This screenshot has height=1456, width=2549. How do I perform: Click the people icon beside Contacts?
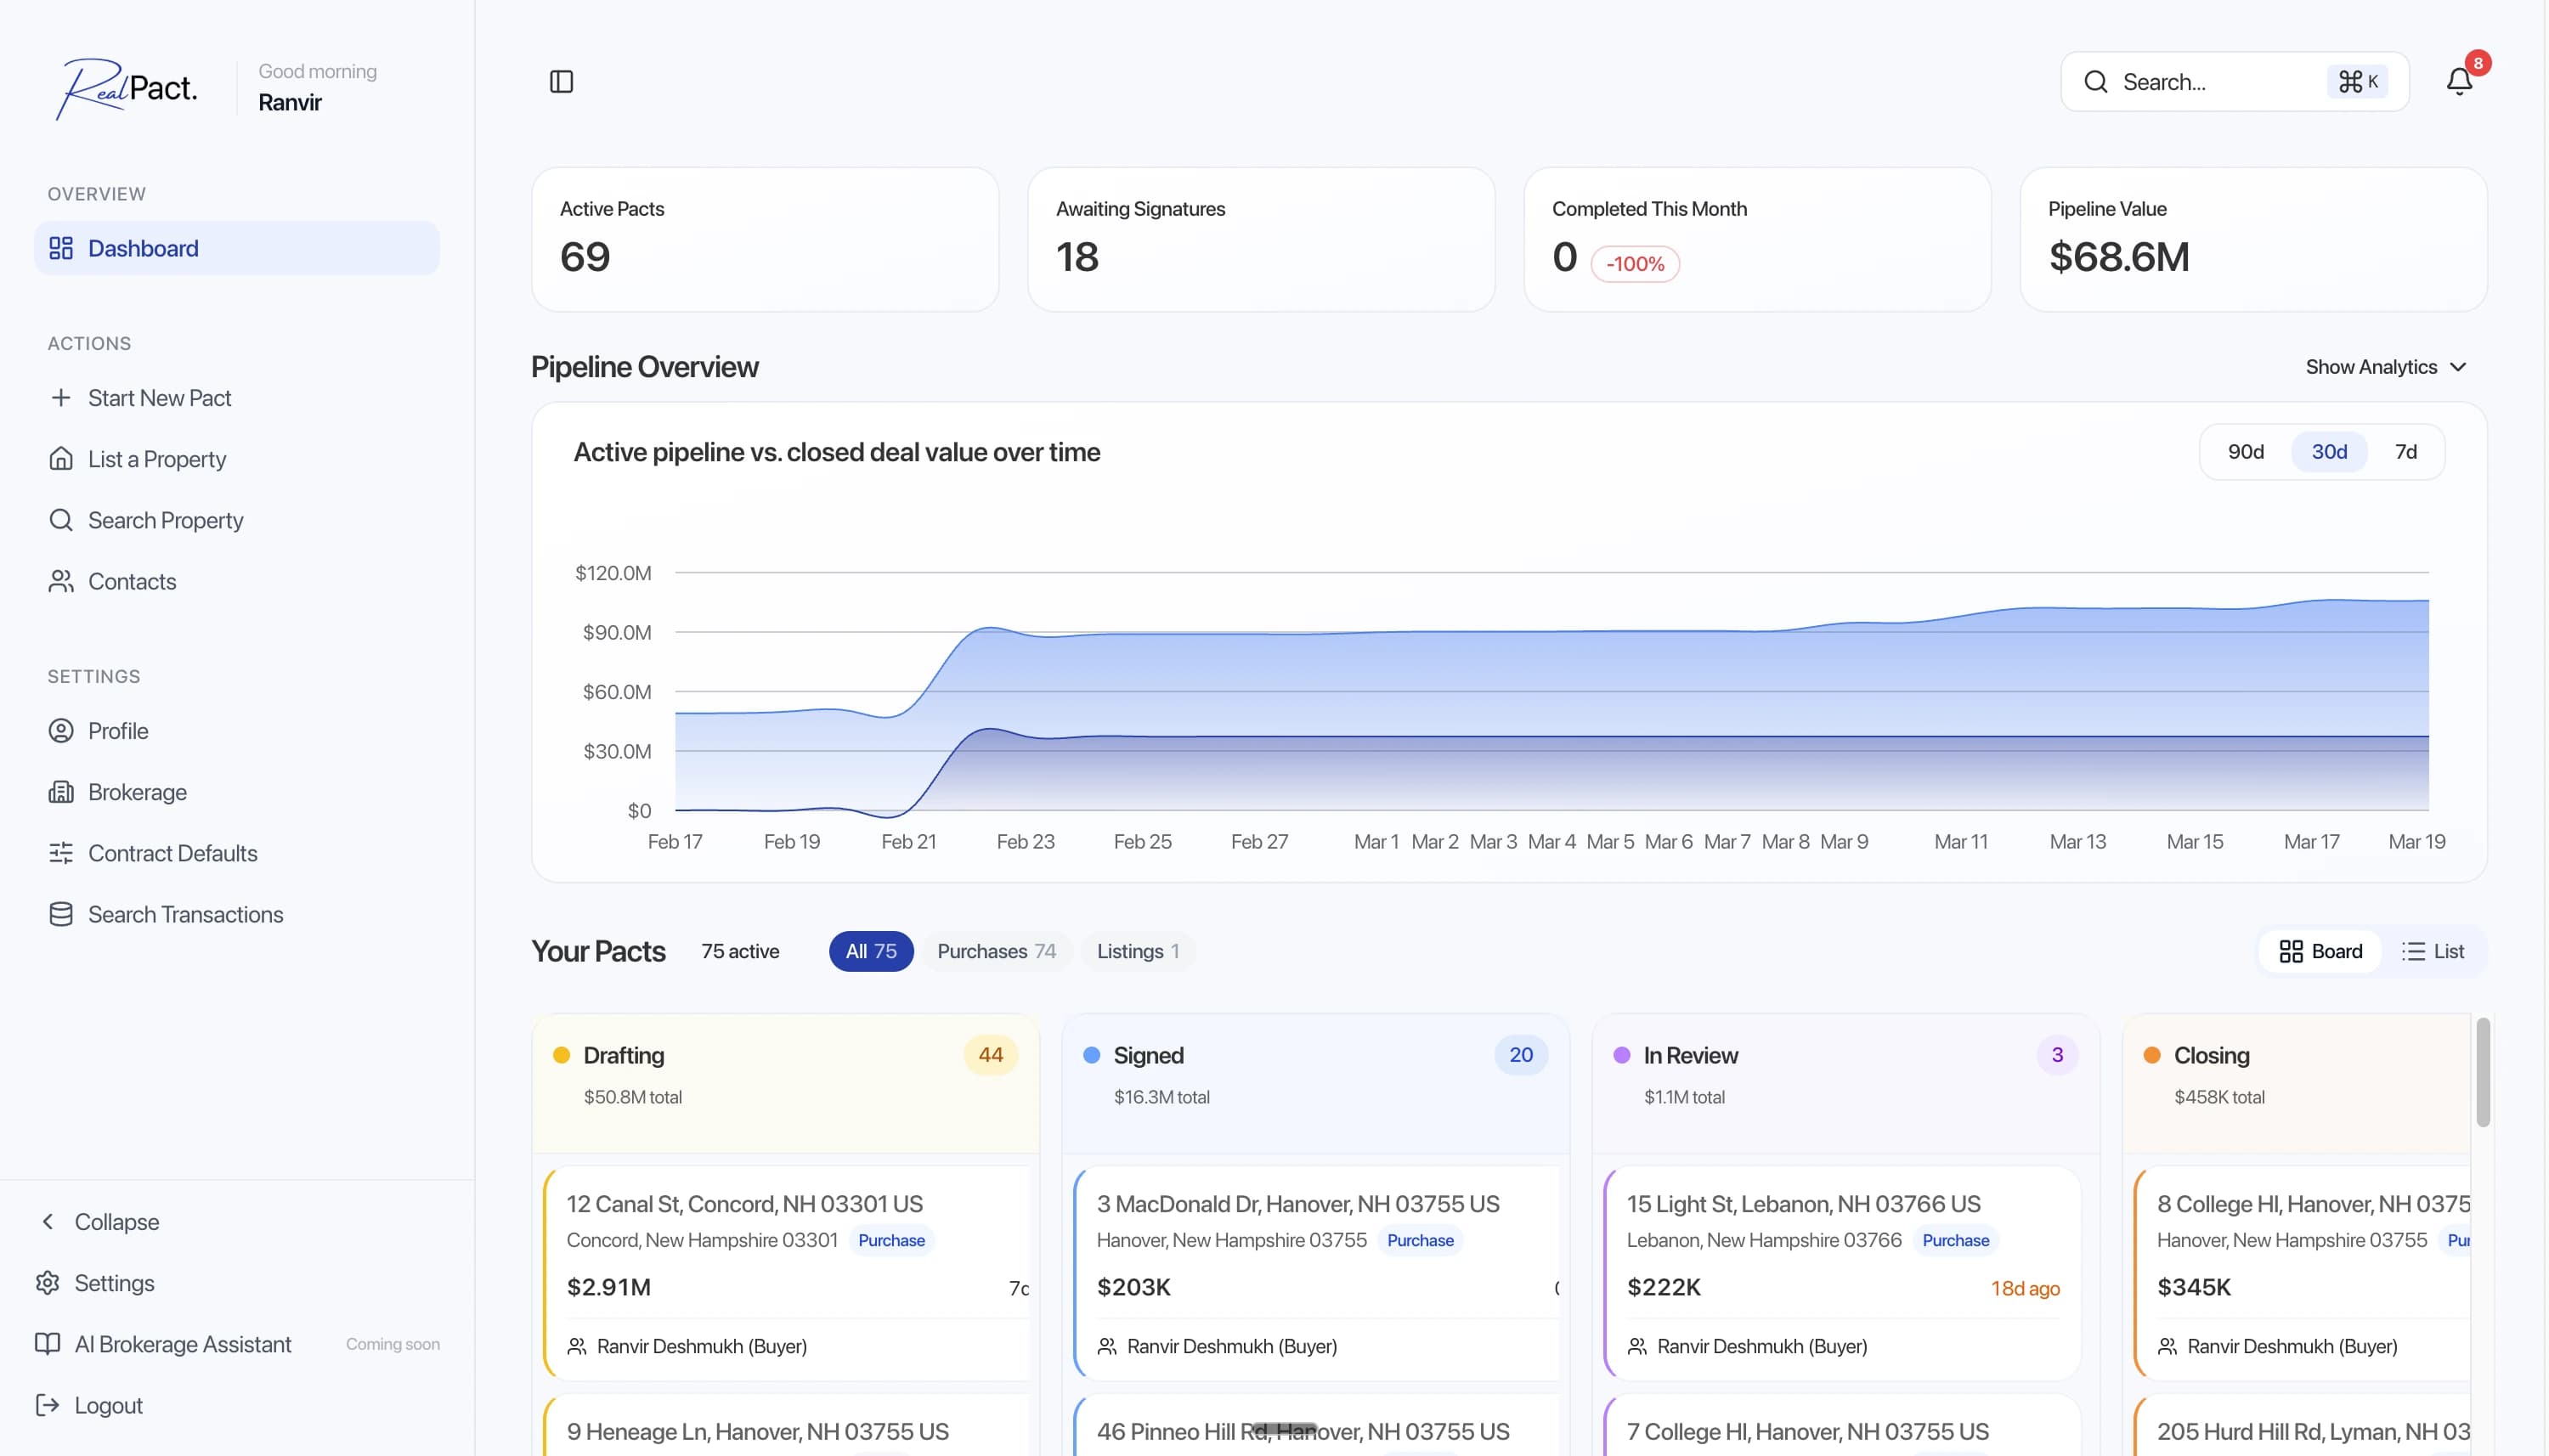(x=61, y=581)
